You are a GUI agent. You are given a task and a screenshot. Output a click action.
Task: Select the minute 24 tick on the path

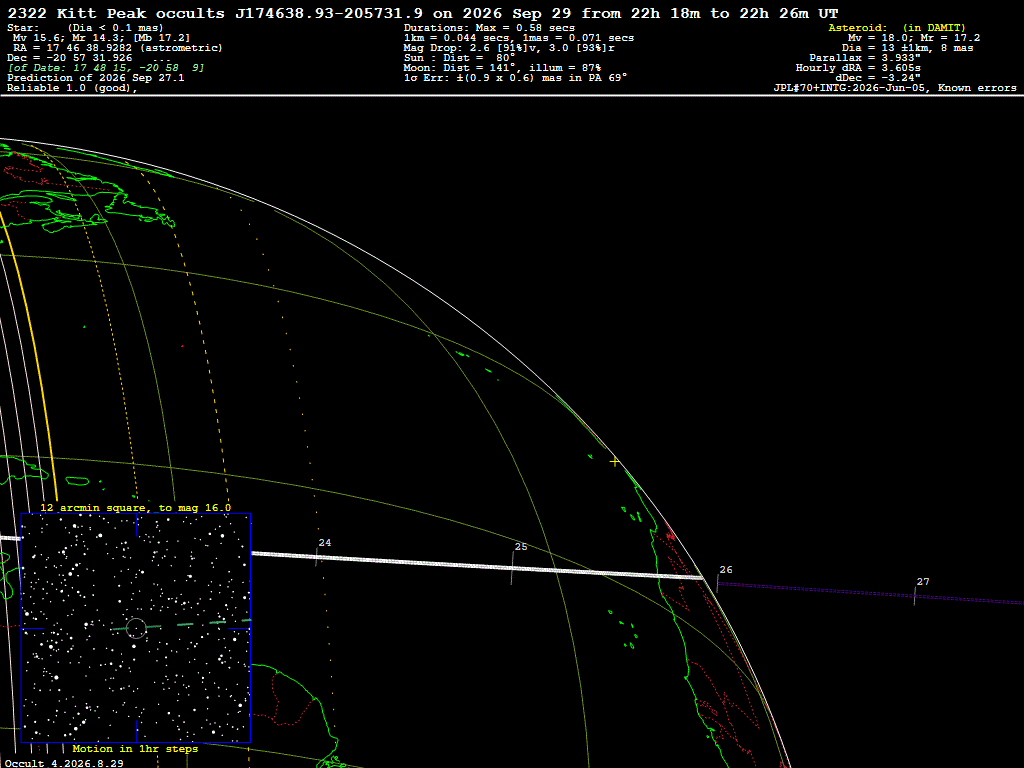[317, 556]
